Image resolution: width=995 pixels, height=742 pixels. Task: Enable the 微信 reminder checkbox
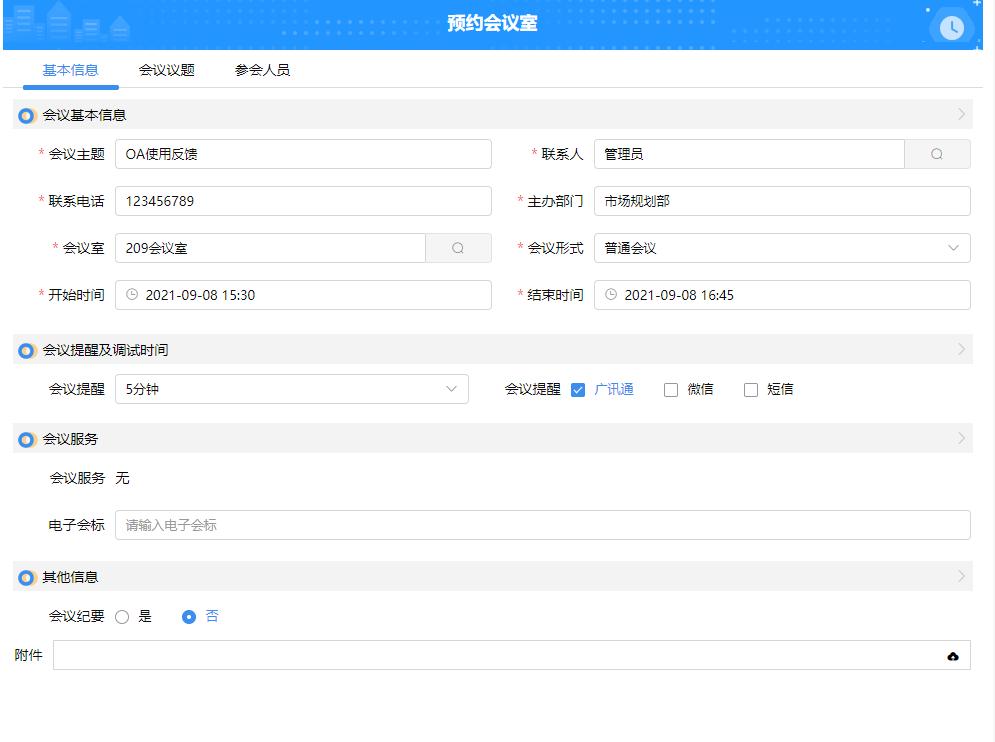(670, 389)
